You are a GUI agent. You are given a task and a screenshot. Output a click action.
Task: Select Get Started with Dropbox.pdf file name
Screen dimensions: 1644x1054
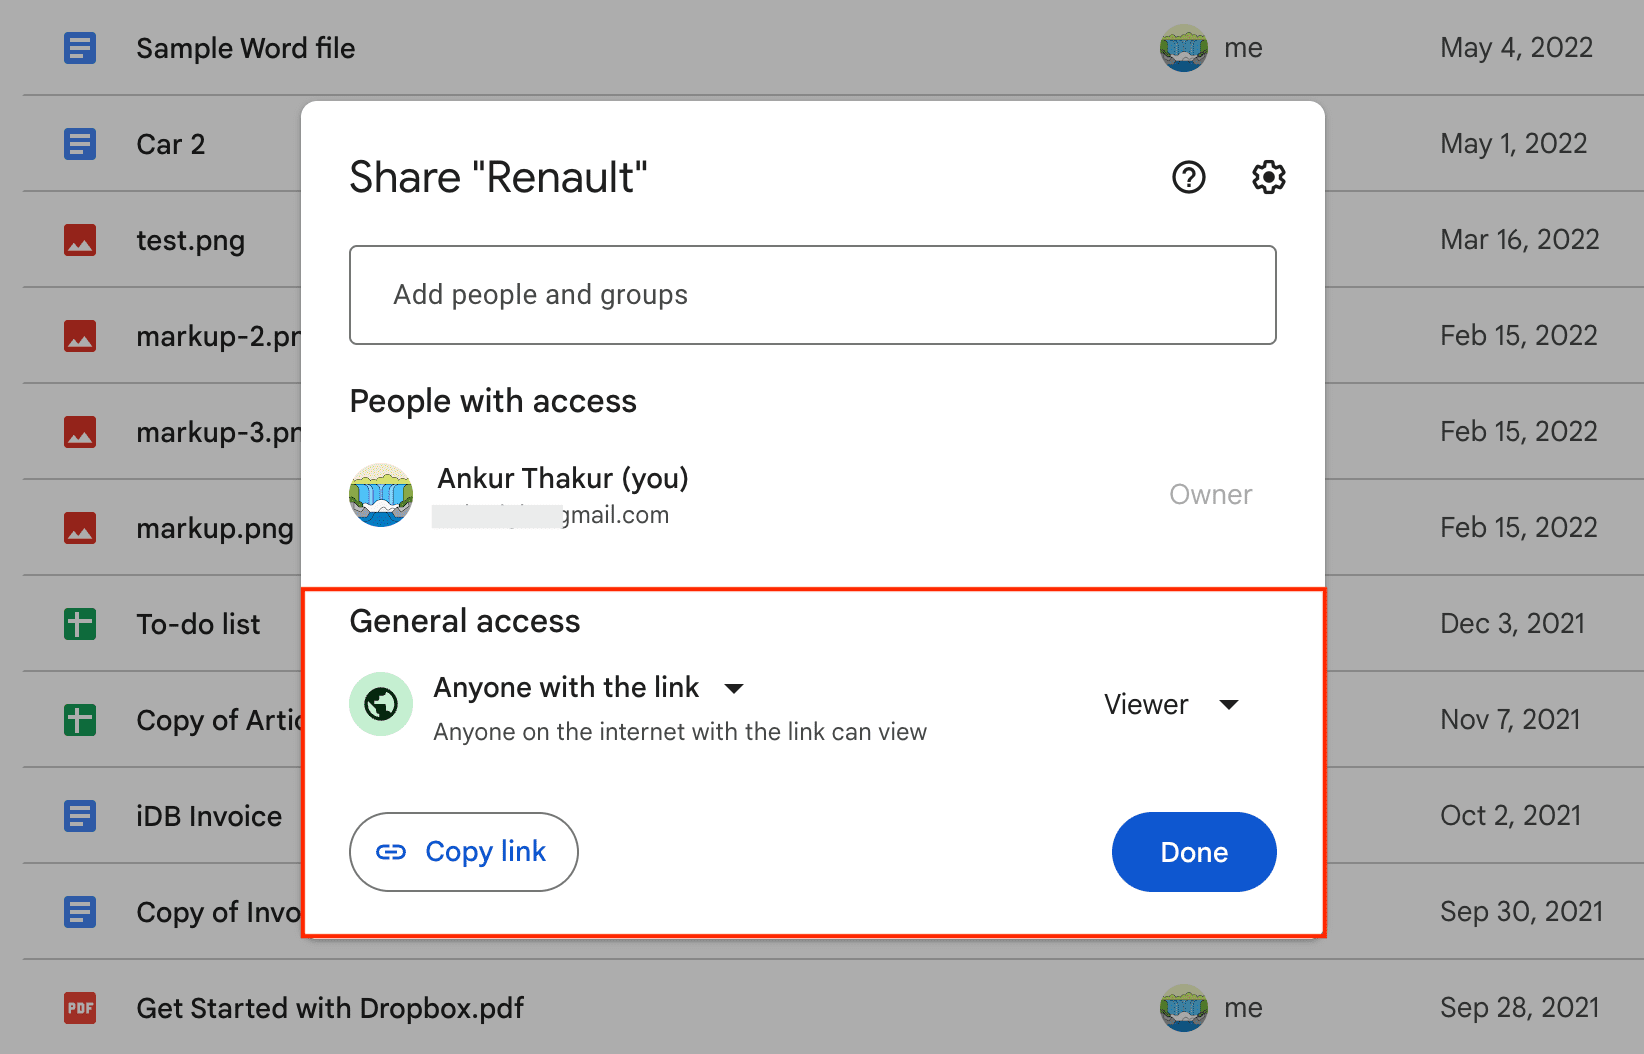pos(330,1008)
